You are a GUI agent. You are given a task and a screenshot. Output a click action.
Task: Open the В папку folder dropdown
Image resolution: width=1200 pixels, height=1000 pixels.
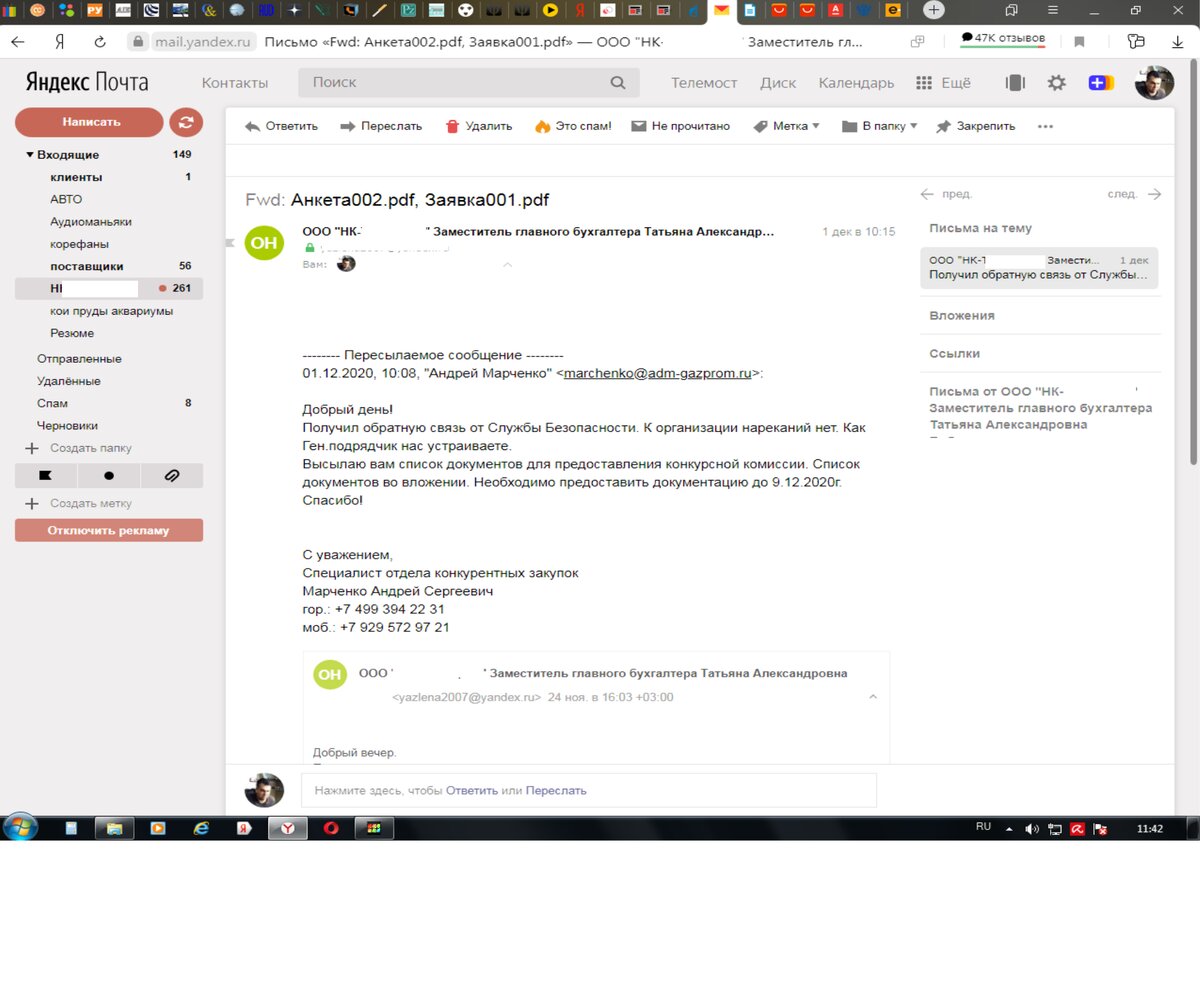coord(879,126)
